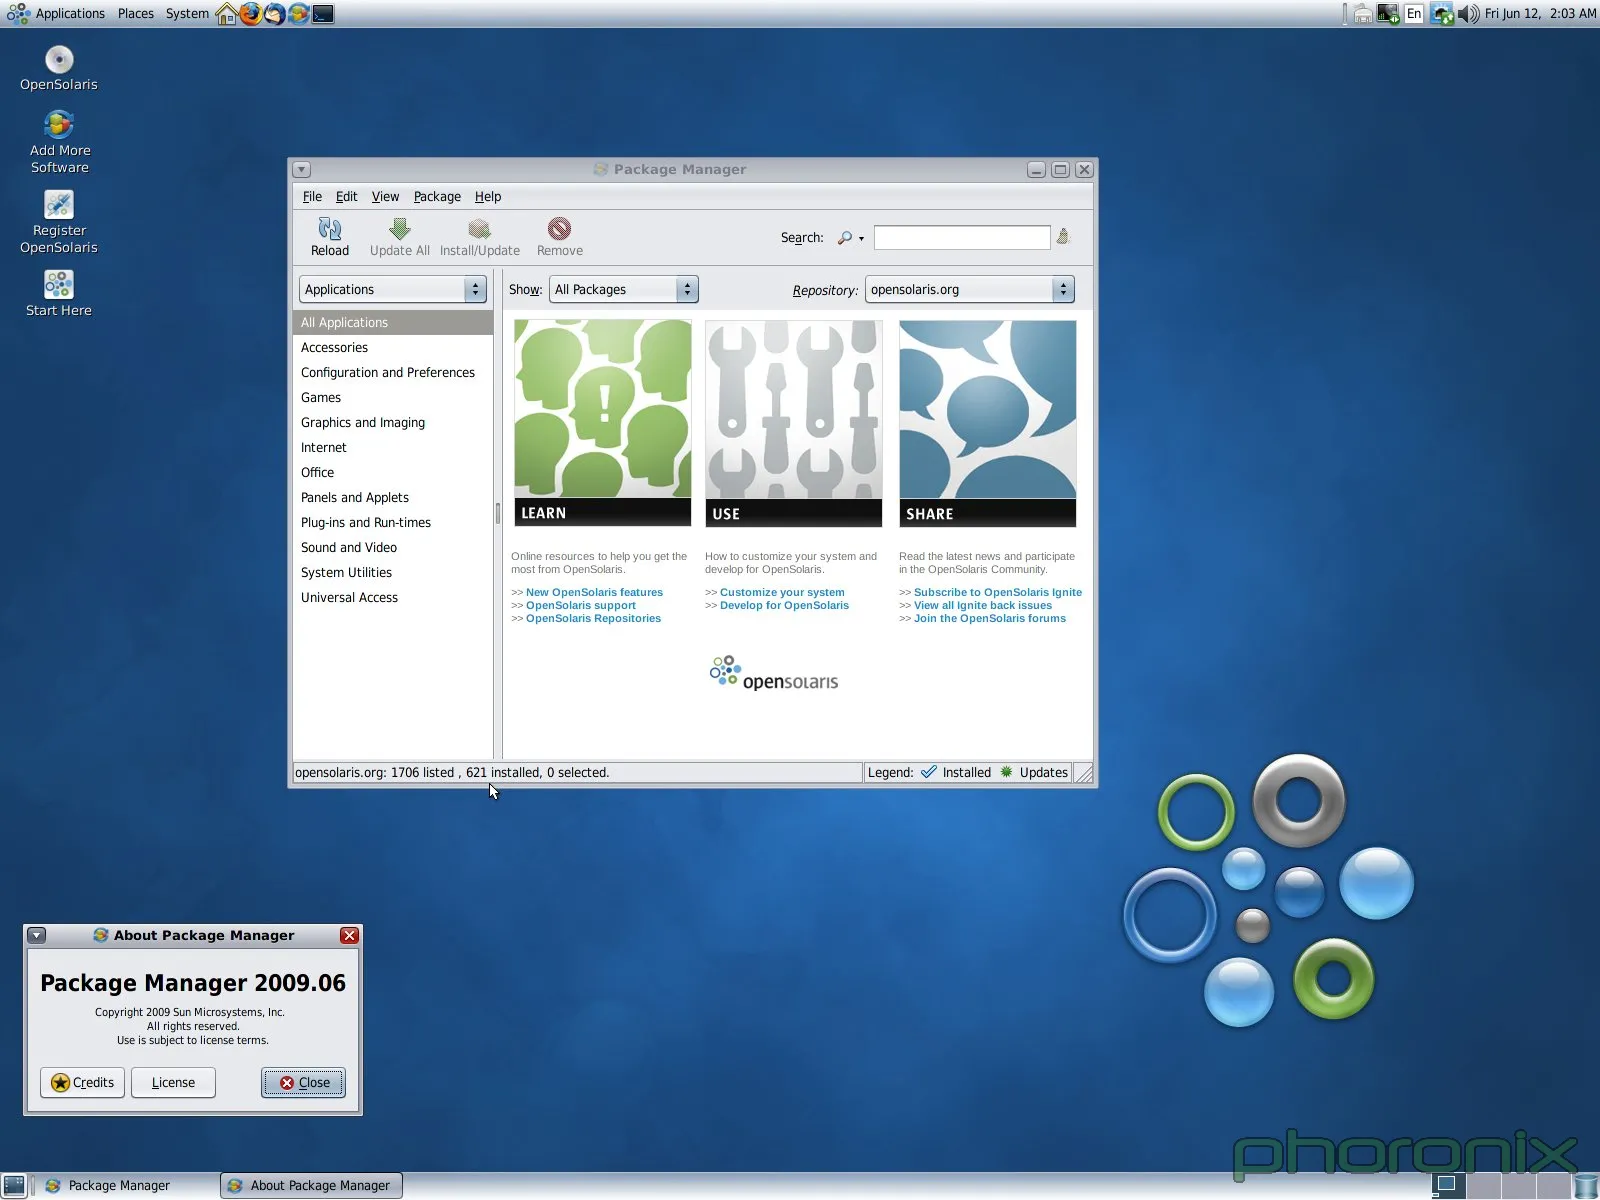Expand the Applications category dropdown

(x=393, y=290)
